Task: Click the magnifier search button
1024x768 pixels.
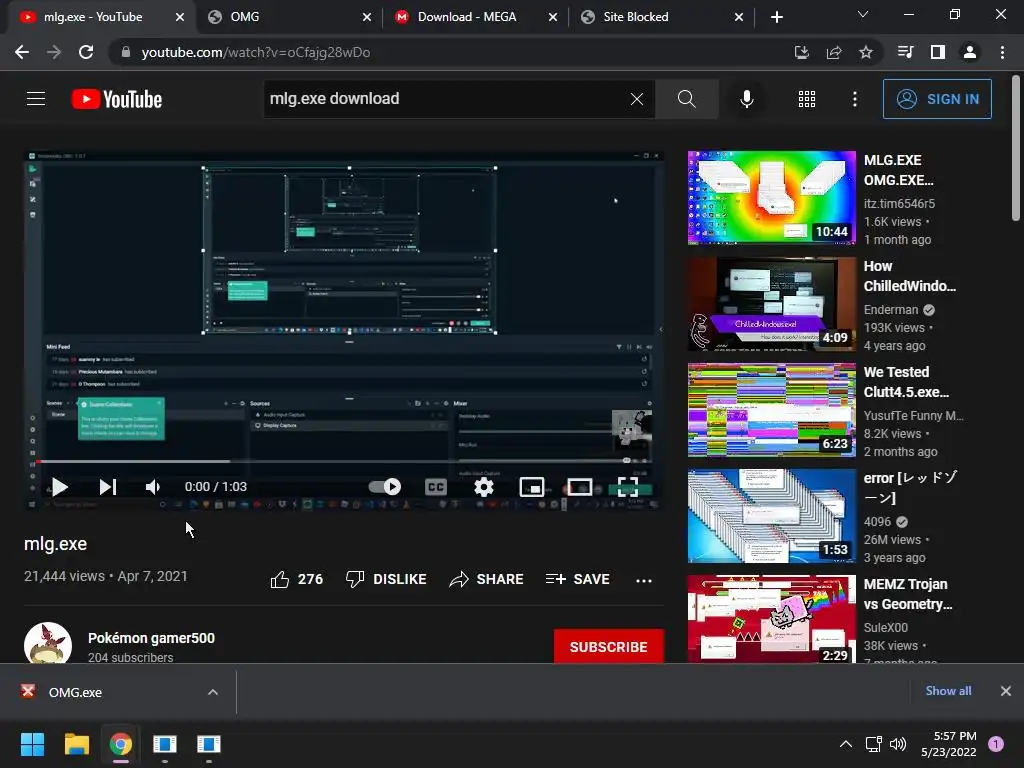Action: [686, 99]
